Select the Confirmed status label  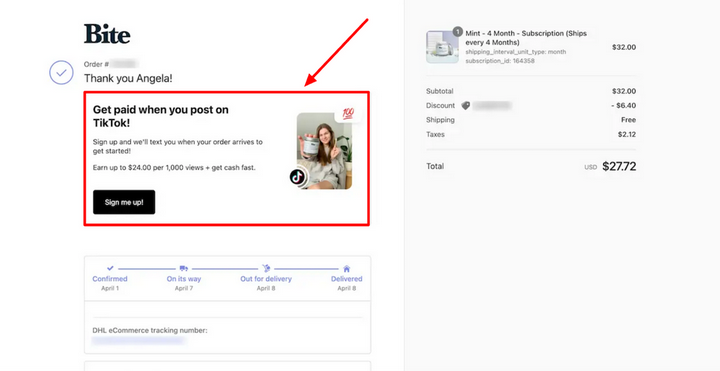pyautogui.click(x=110, y=279)
